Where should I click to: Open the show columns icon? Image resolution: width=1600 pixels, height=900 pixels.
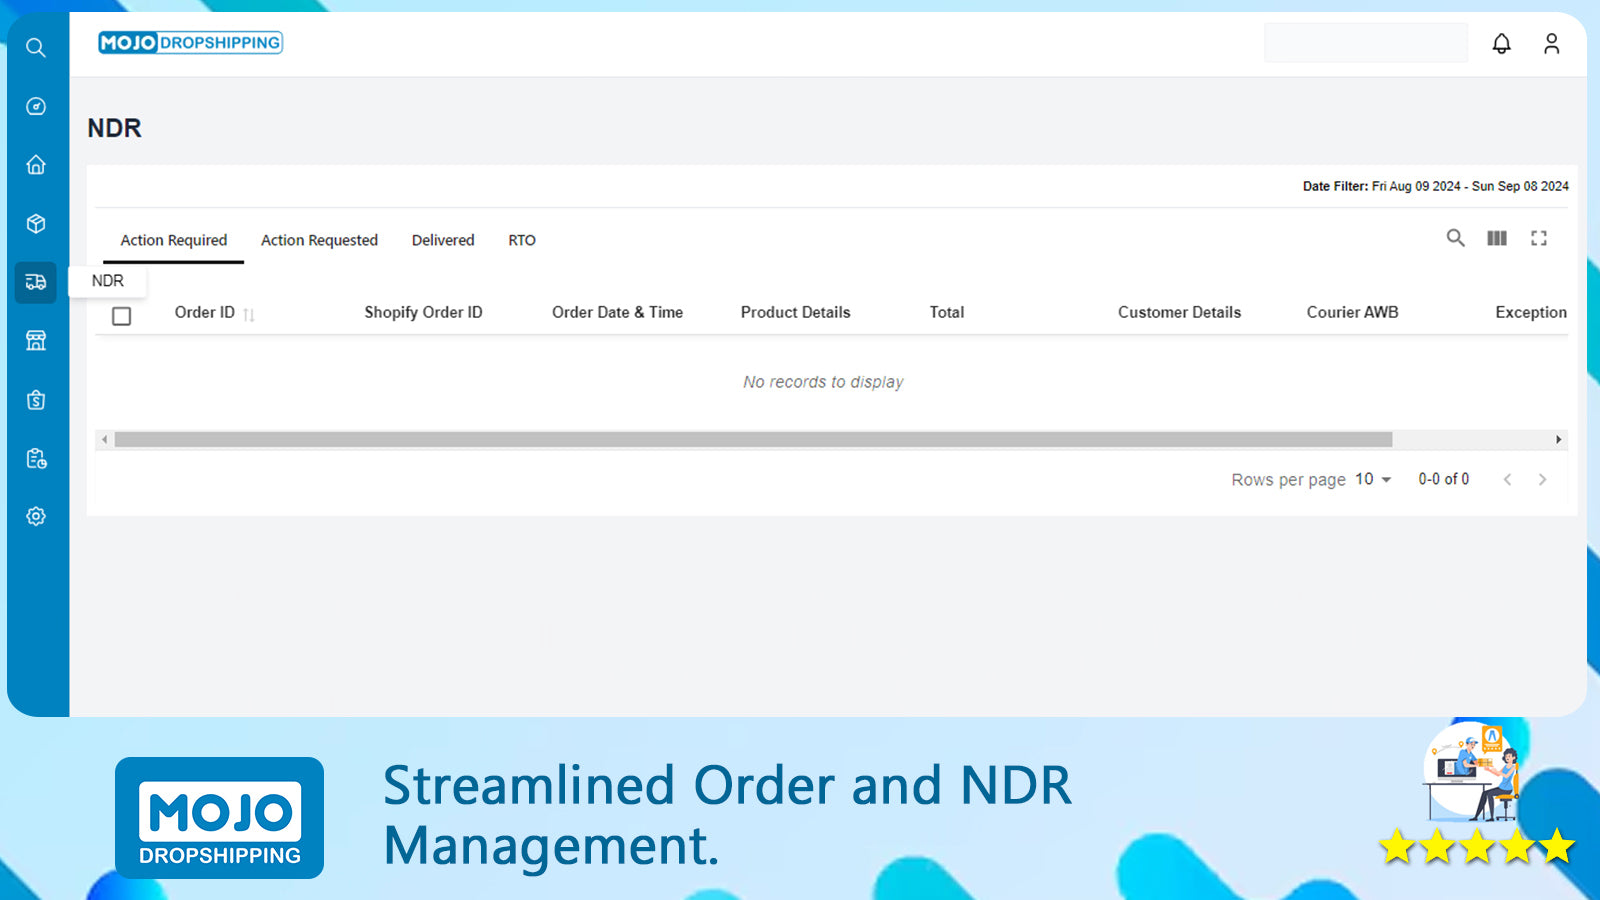coord(1497,238)
